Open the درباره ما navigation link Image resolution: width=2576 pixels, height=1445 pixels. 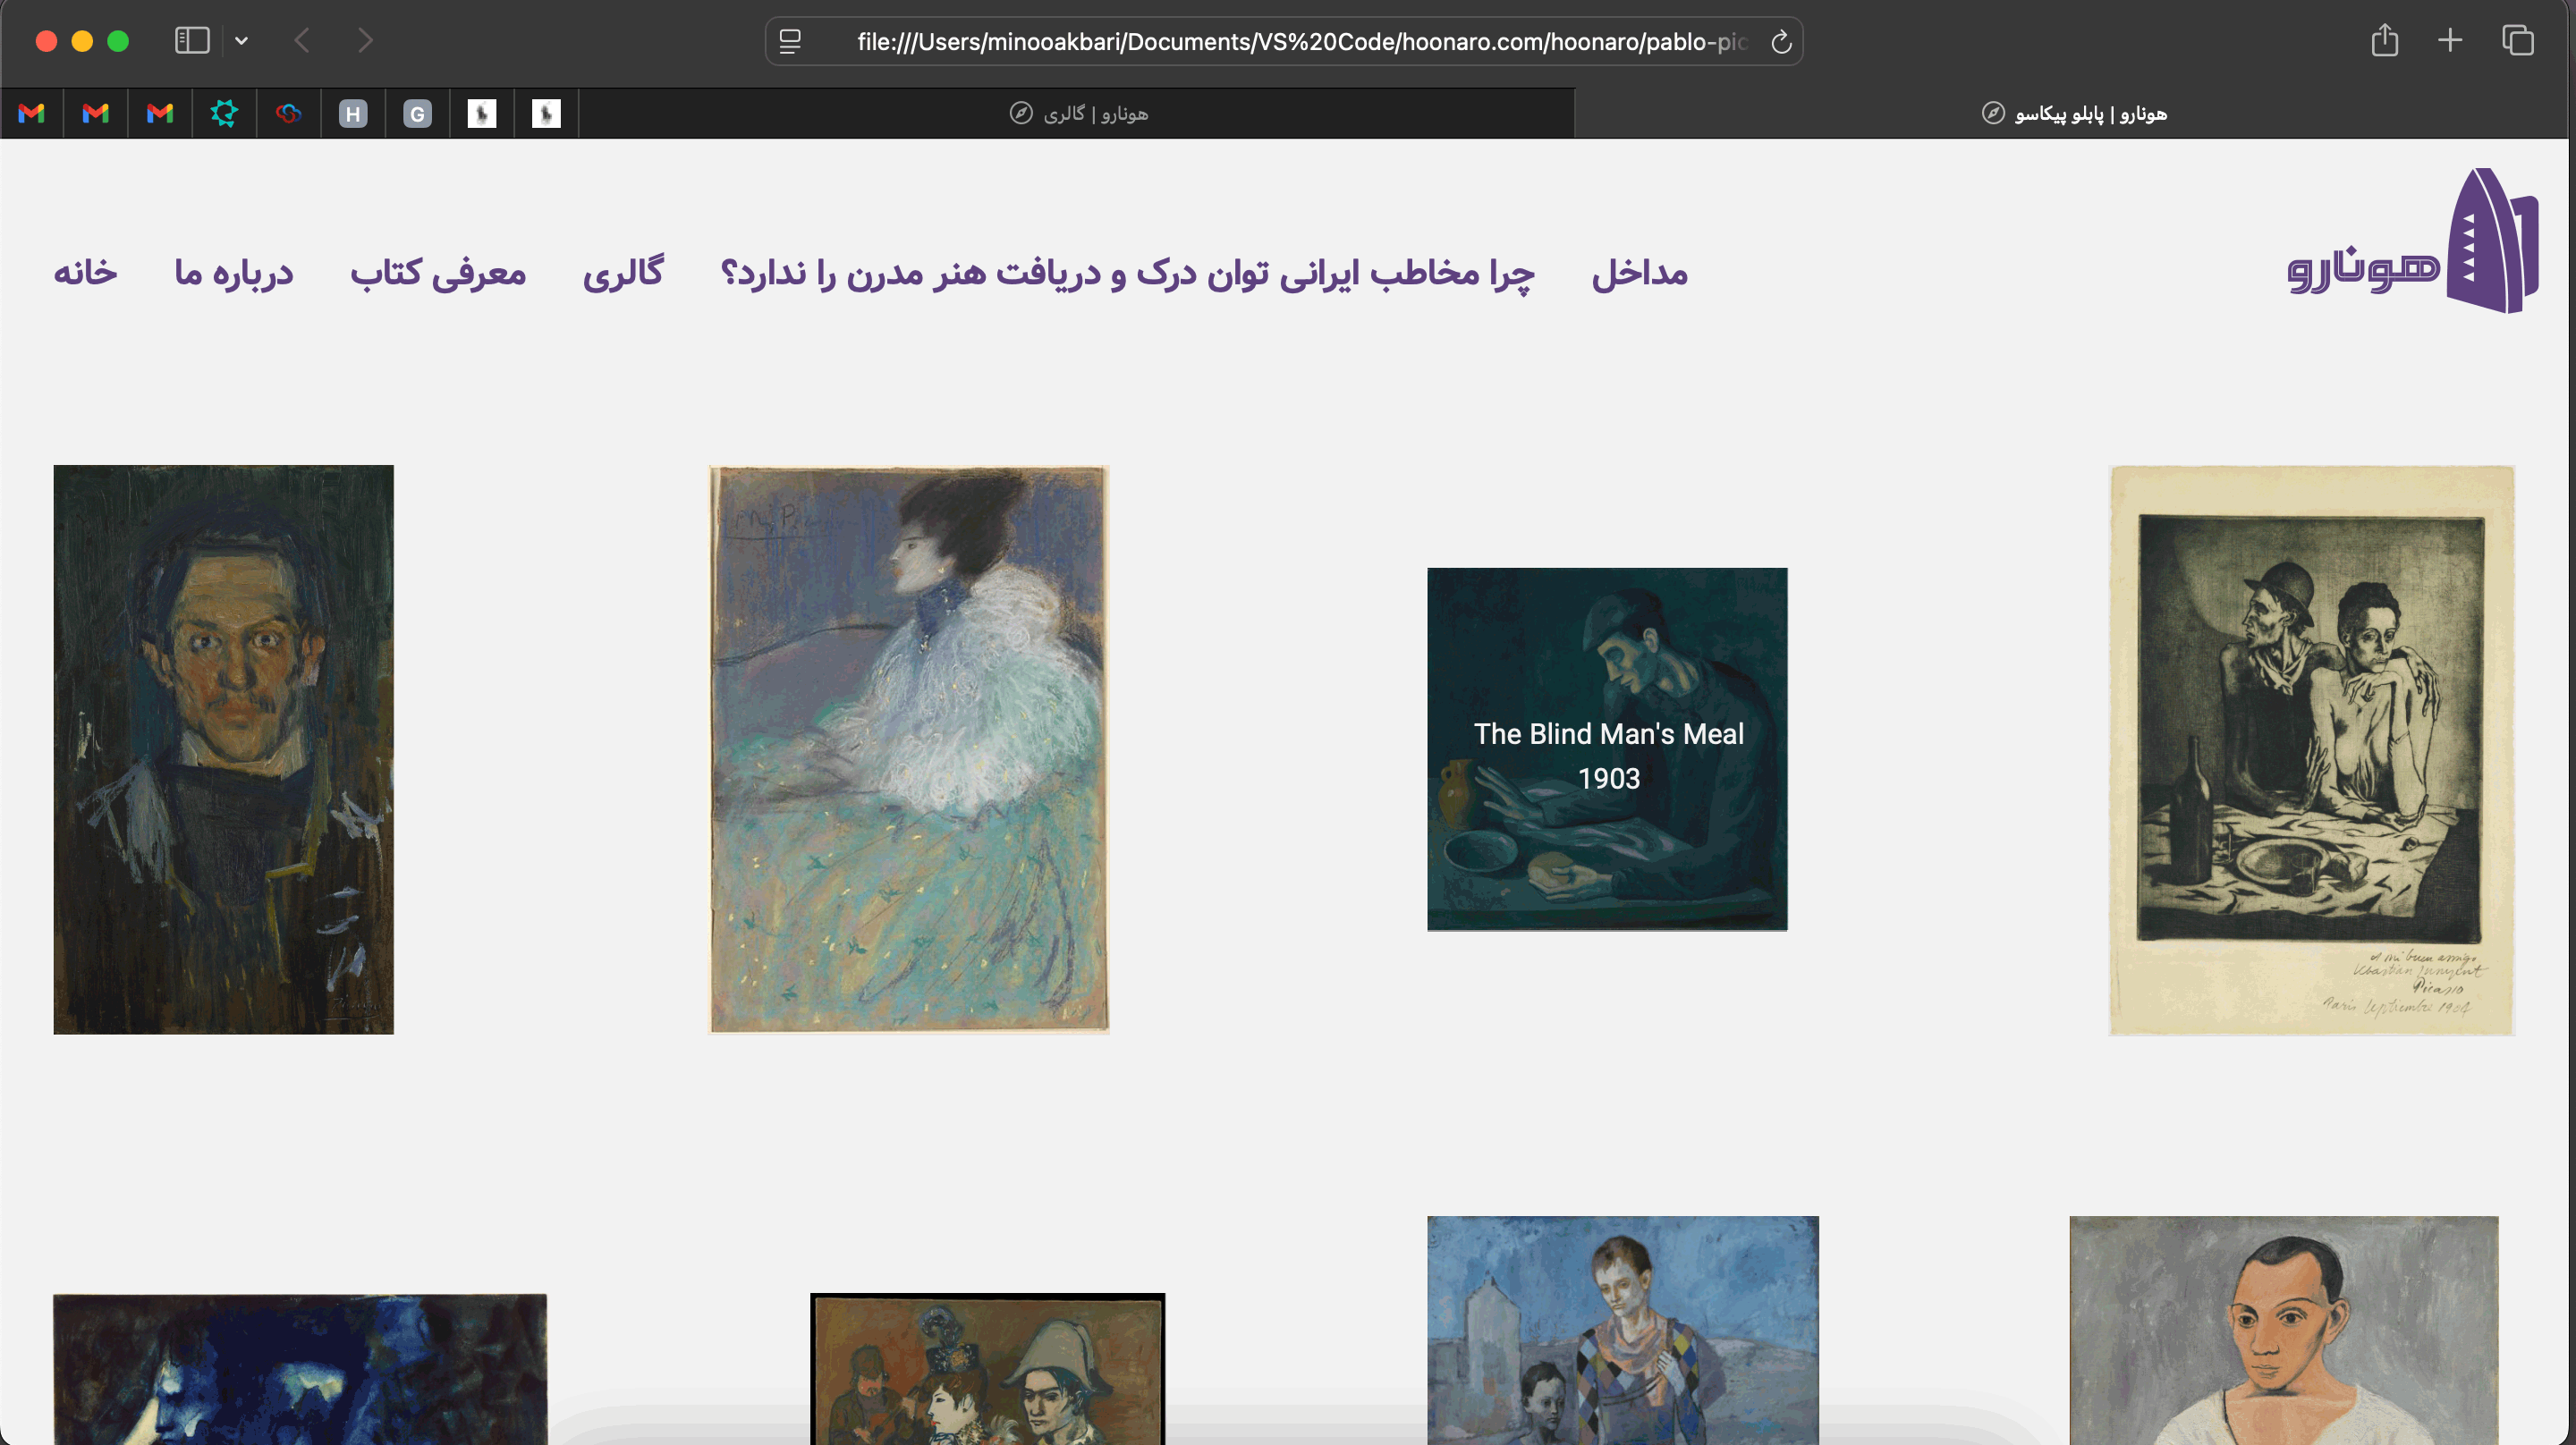[x=233, y=272]
